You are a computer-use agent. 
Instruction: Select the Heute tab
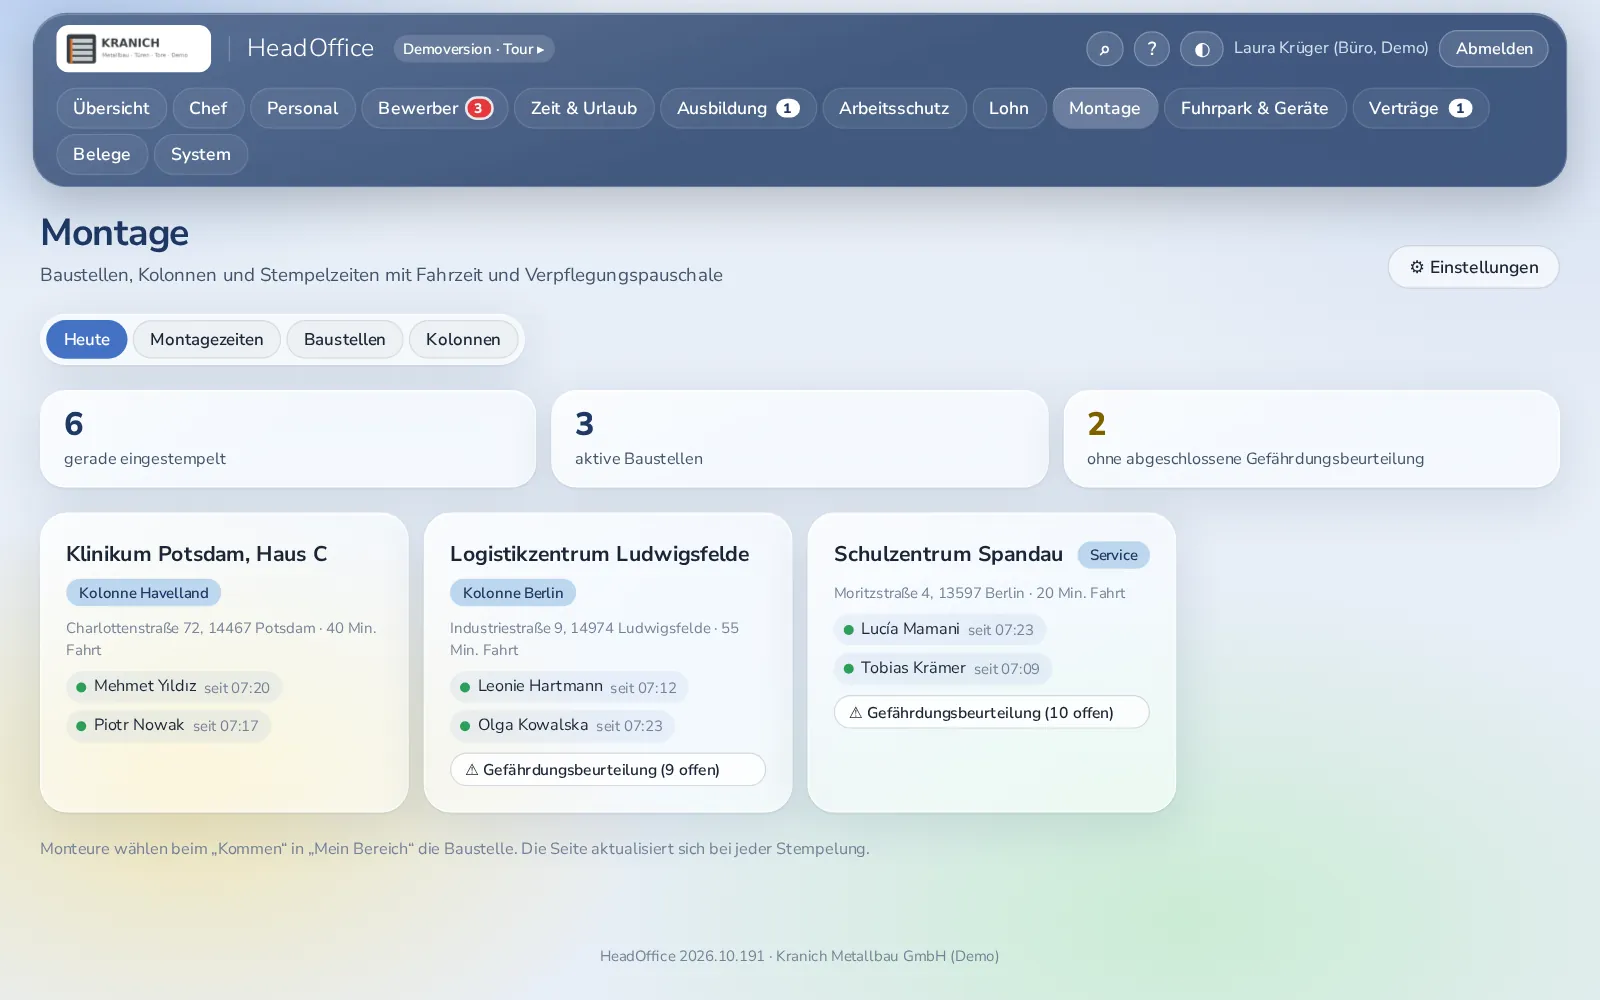coord(87,339)
